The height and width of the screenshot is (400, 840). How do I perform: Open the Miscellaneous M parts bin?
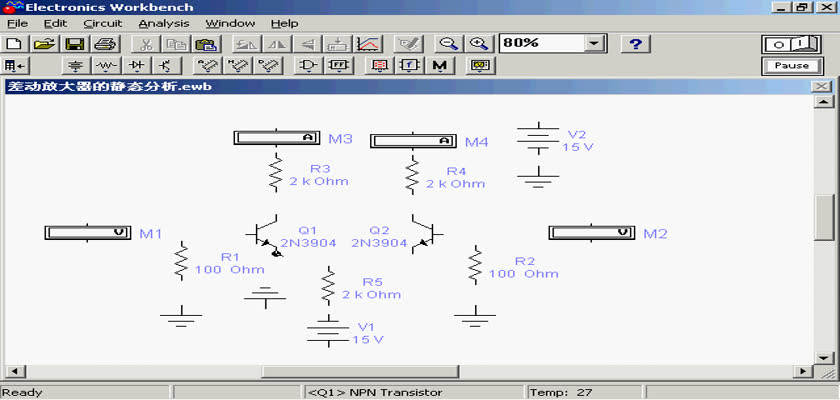440,66
